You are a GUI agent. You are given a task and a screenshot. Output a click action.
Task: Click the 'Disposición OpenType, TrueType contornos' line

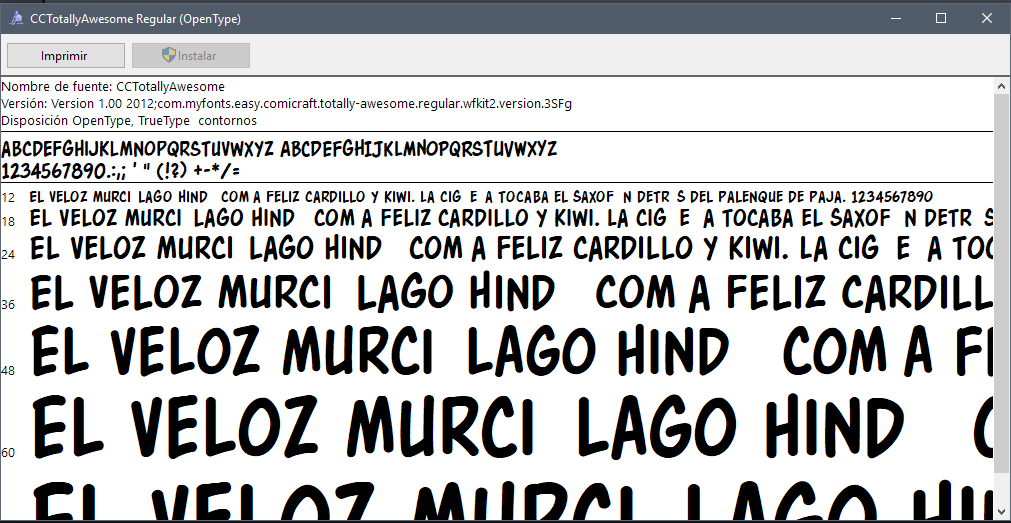click(x=130, y=121)
